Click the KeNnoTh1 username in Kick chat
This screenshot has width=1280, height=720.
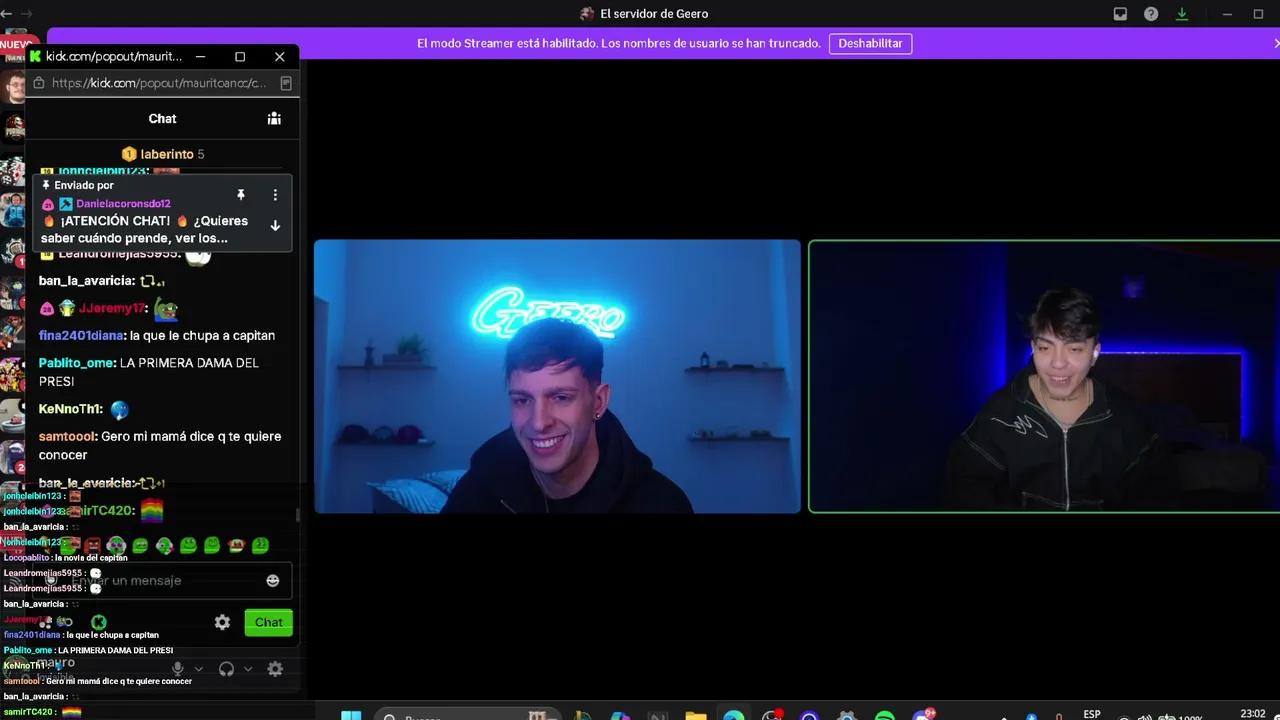pyautogui.click(x=70, y=409)
